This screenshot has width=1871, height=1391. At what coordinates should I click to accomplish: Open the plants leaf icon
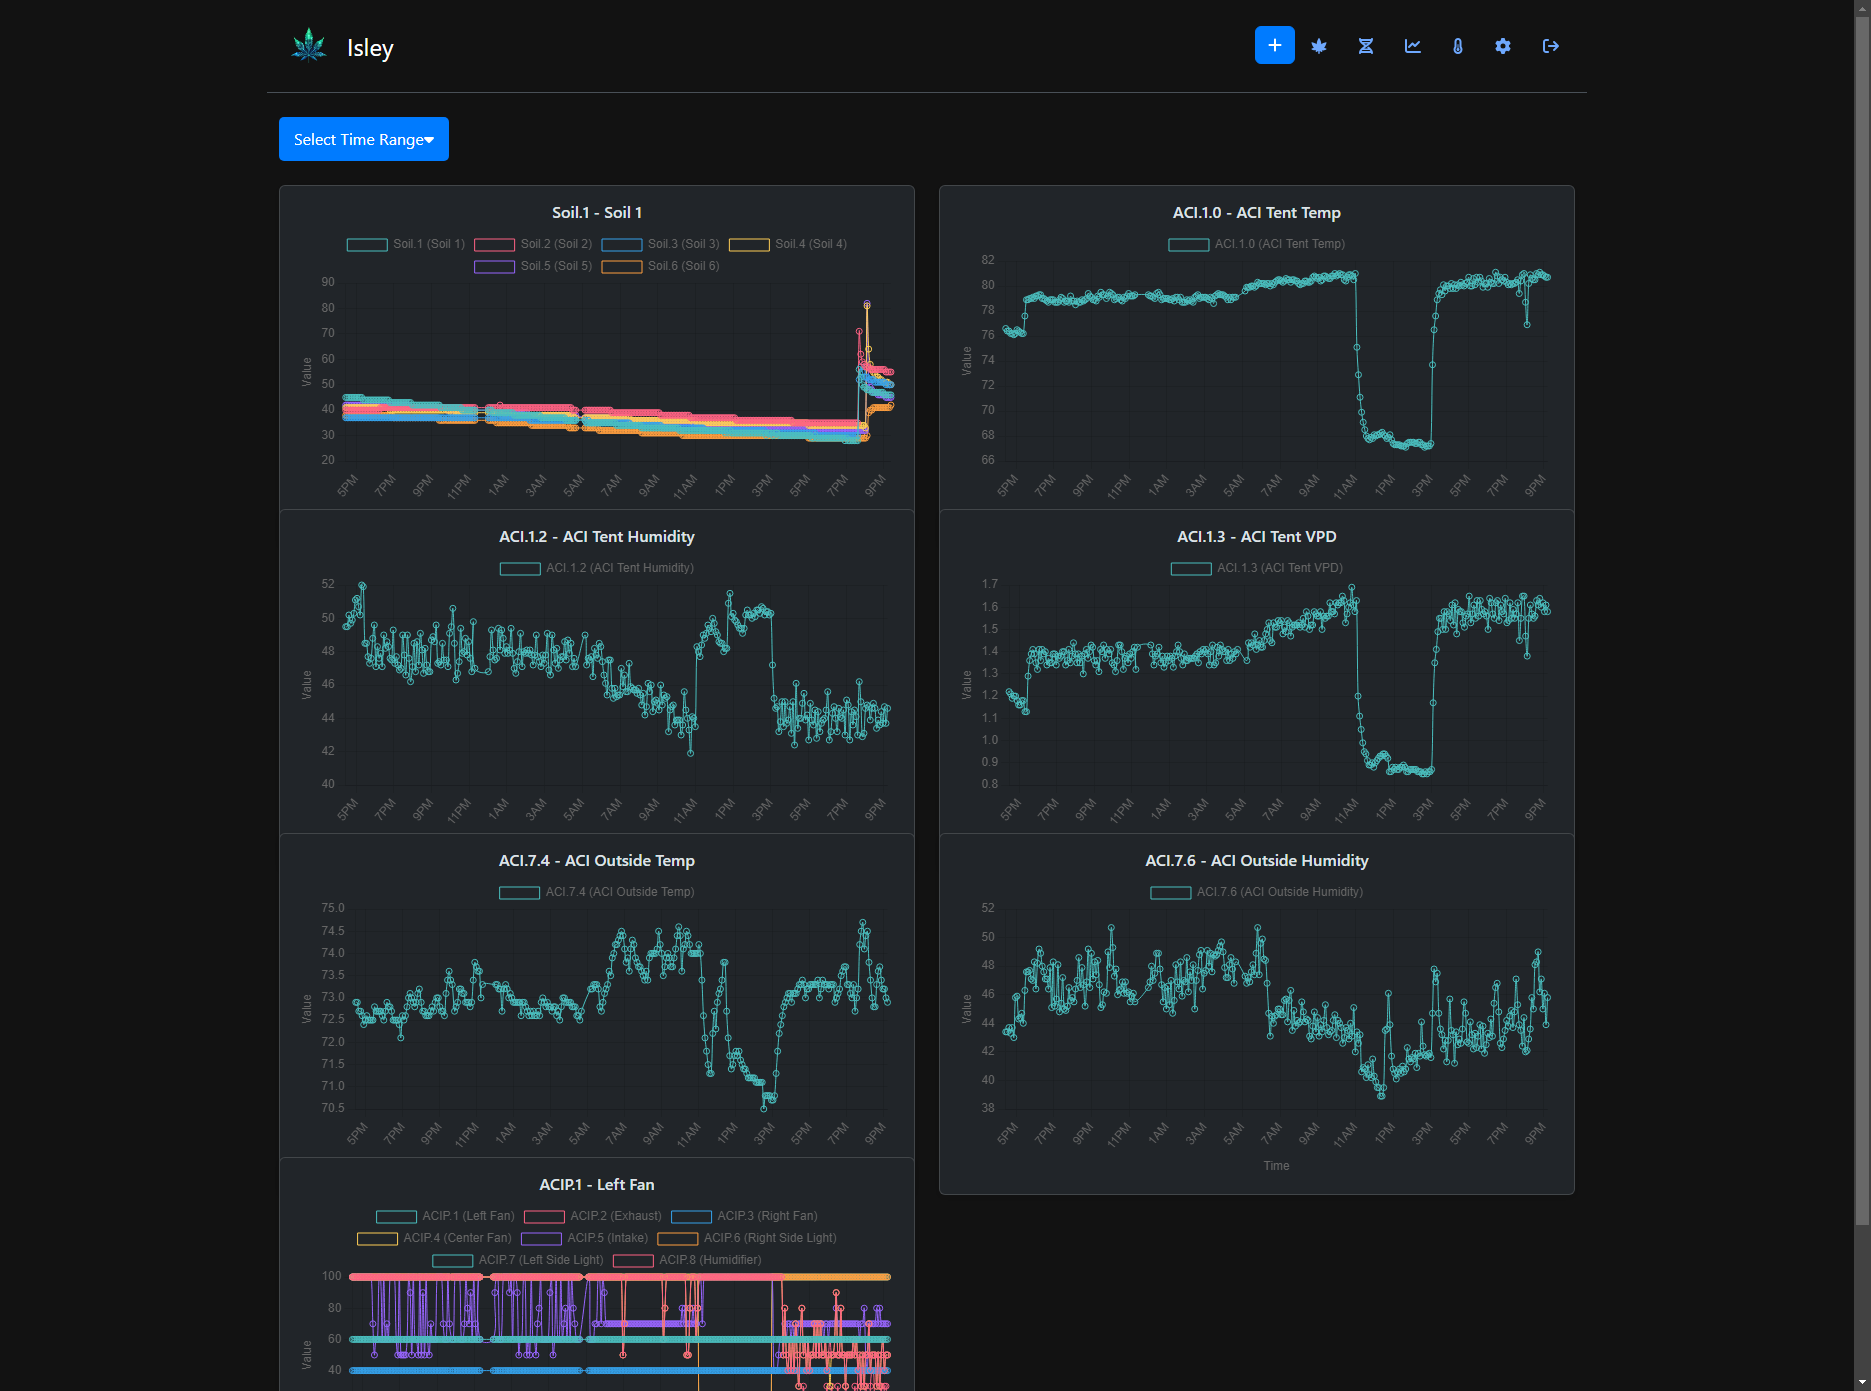[x=1319, y=46]
